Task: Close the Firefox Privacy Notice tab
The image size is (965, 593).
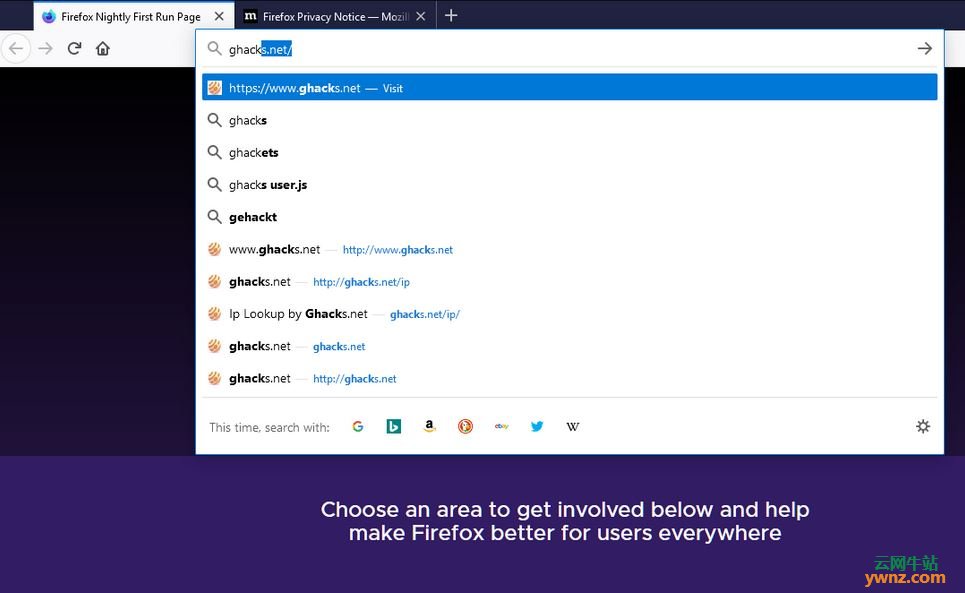Action: [x=420, y=17]
